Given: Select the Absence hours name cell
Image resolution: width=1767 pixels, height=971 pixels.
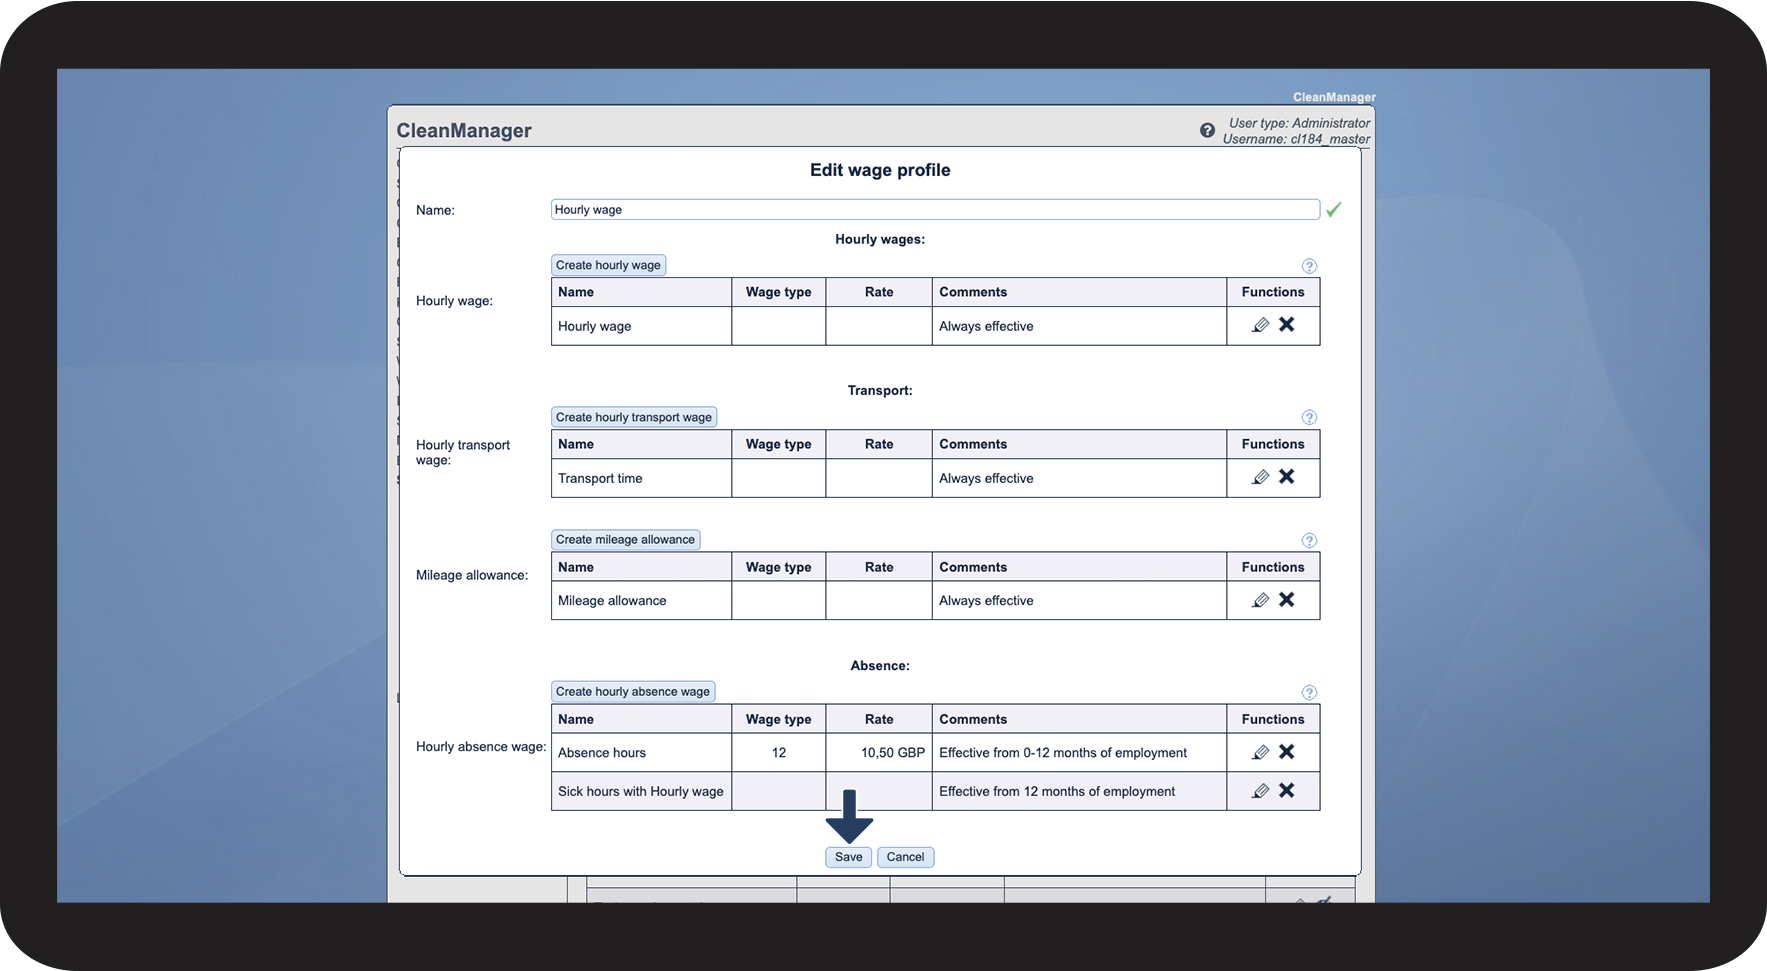Looking at the screenshot, I should tap(641, 753).
